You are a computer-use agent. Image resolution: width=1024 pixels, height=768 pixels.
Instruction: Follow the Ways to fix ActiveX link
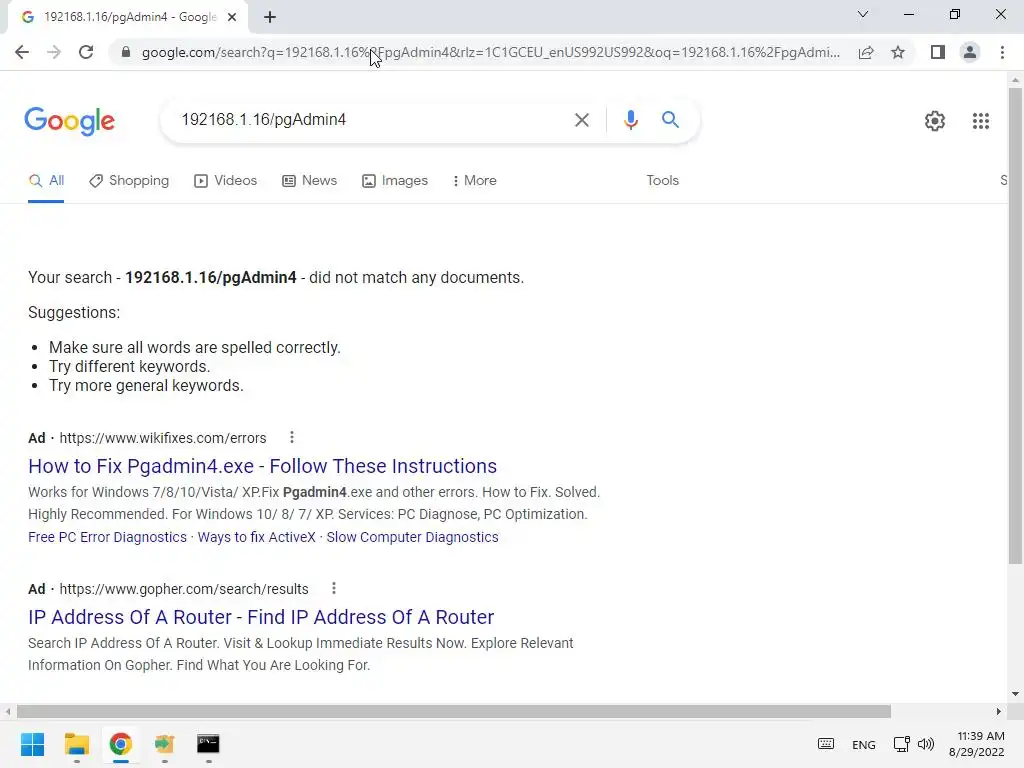(257, 537)
